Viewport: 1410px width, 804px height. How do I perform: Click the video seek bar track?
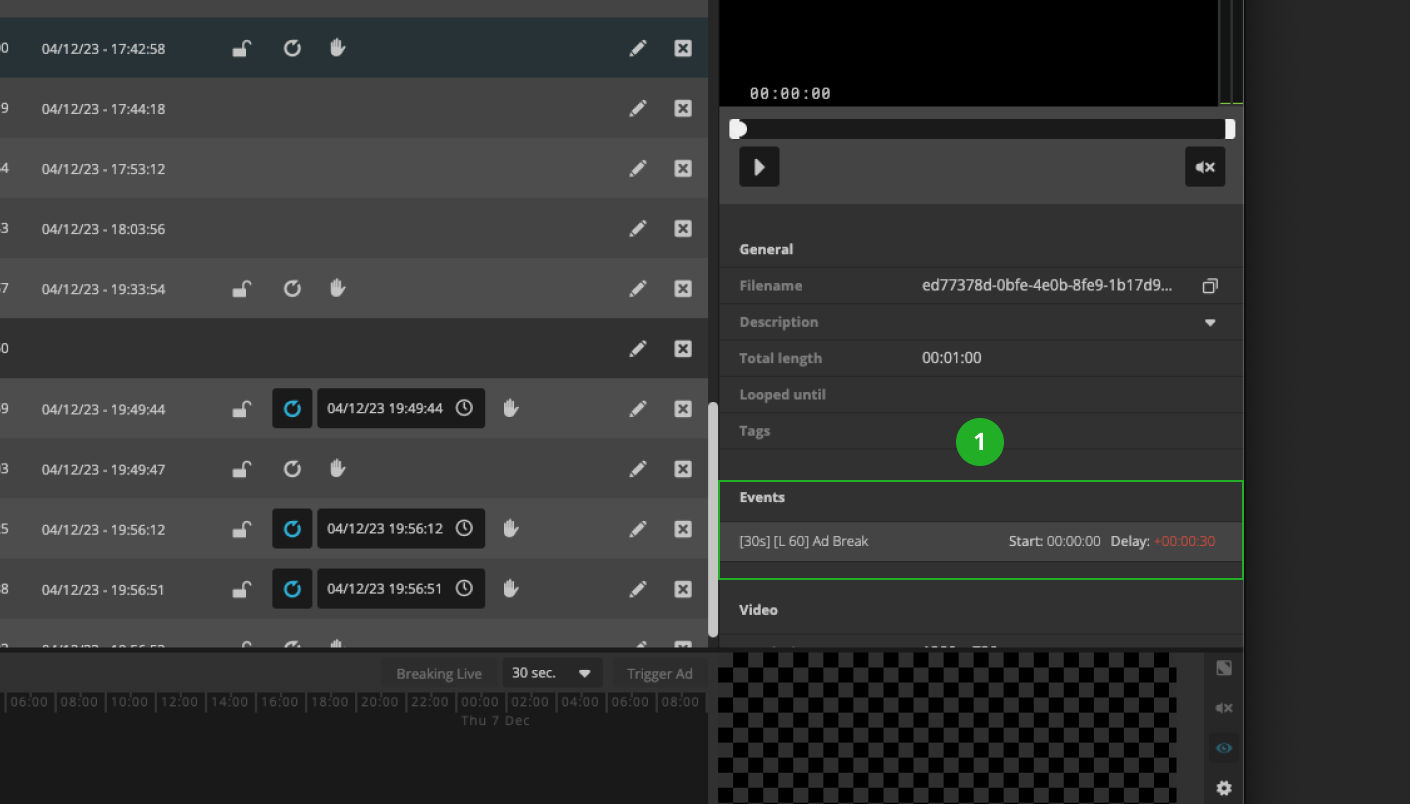click(980, 129)
